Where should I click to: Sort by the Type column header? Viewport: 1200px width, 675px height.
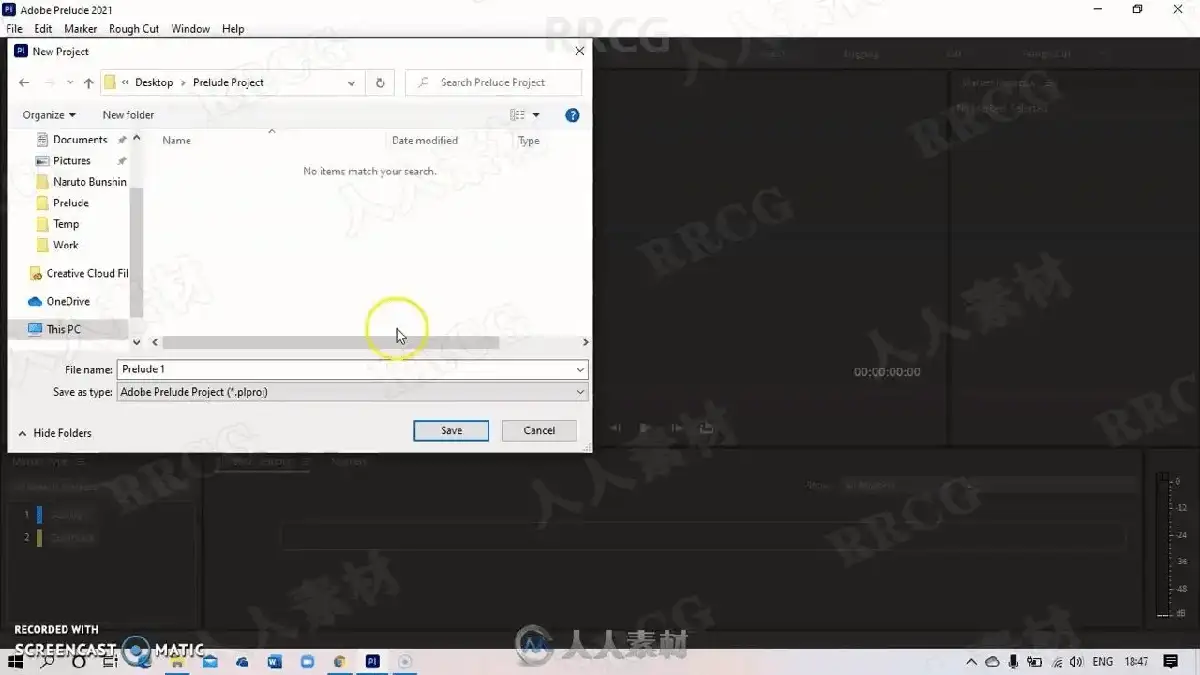coord(529,140)
